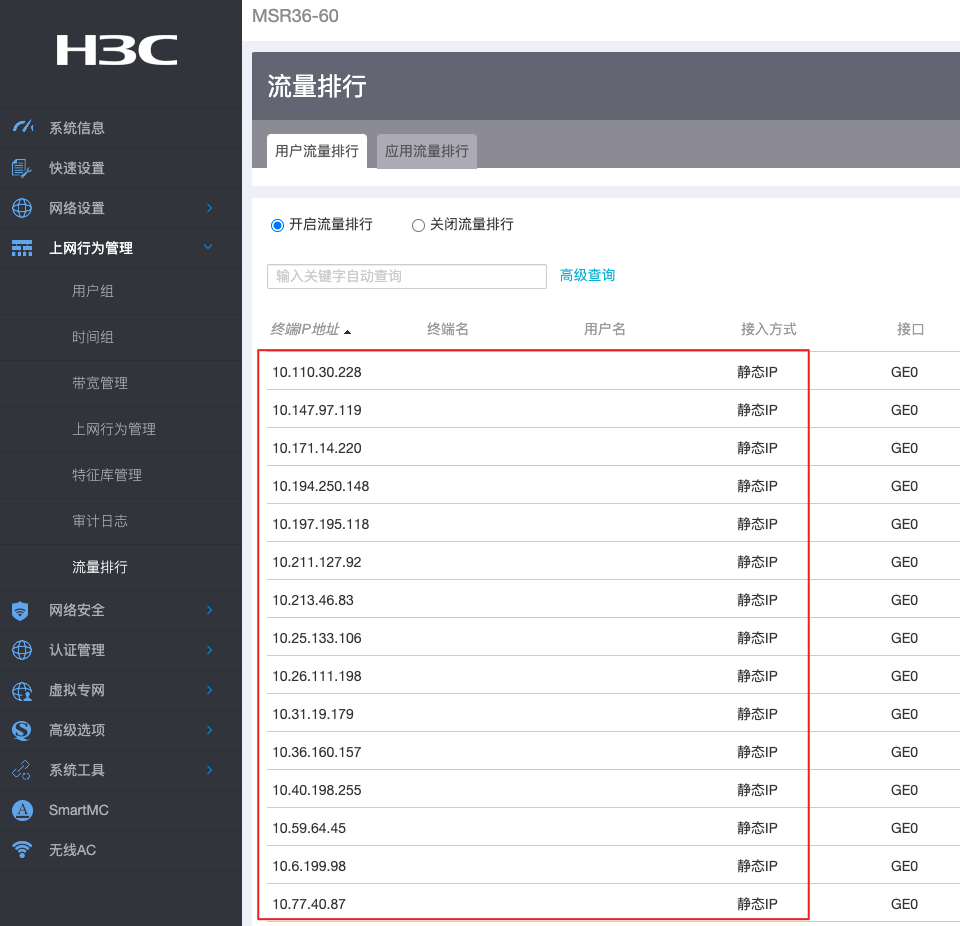Collapse 上网行为管理 chevron
This screenshot has height=926, width=960.
208,247
